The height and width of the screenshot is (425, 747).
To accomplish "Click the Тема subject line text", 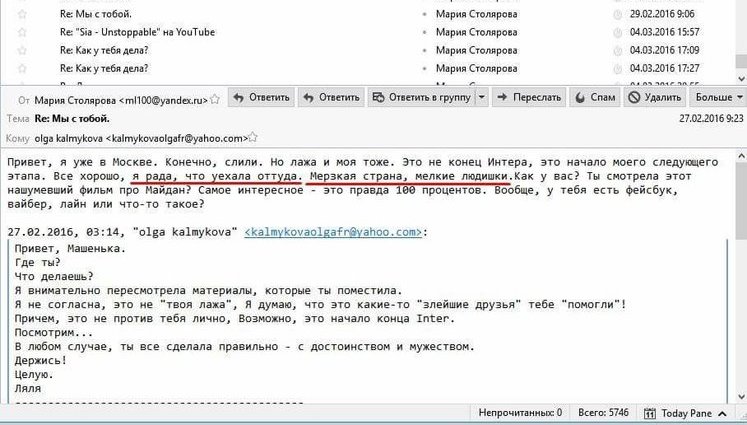I will [72, 119].
